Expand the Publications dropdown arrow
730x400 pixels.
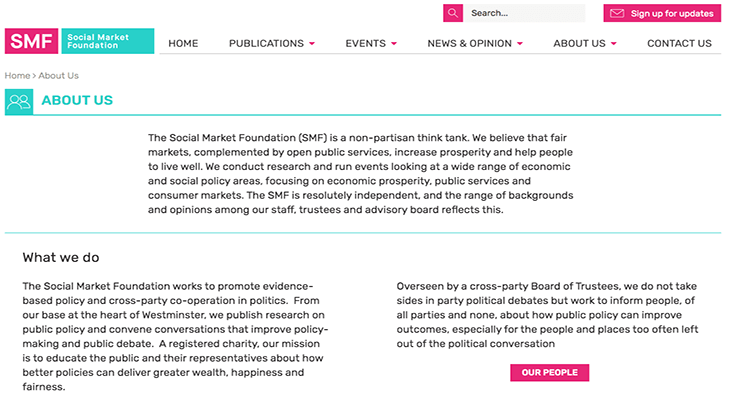(312, 44)
